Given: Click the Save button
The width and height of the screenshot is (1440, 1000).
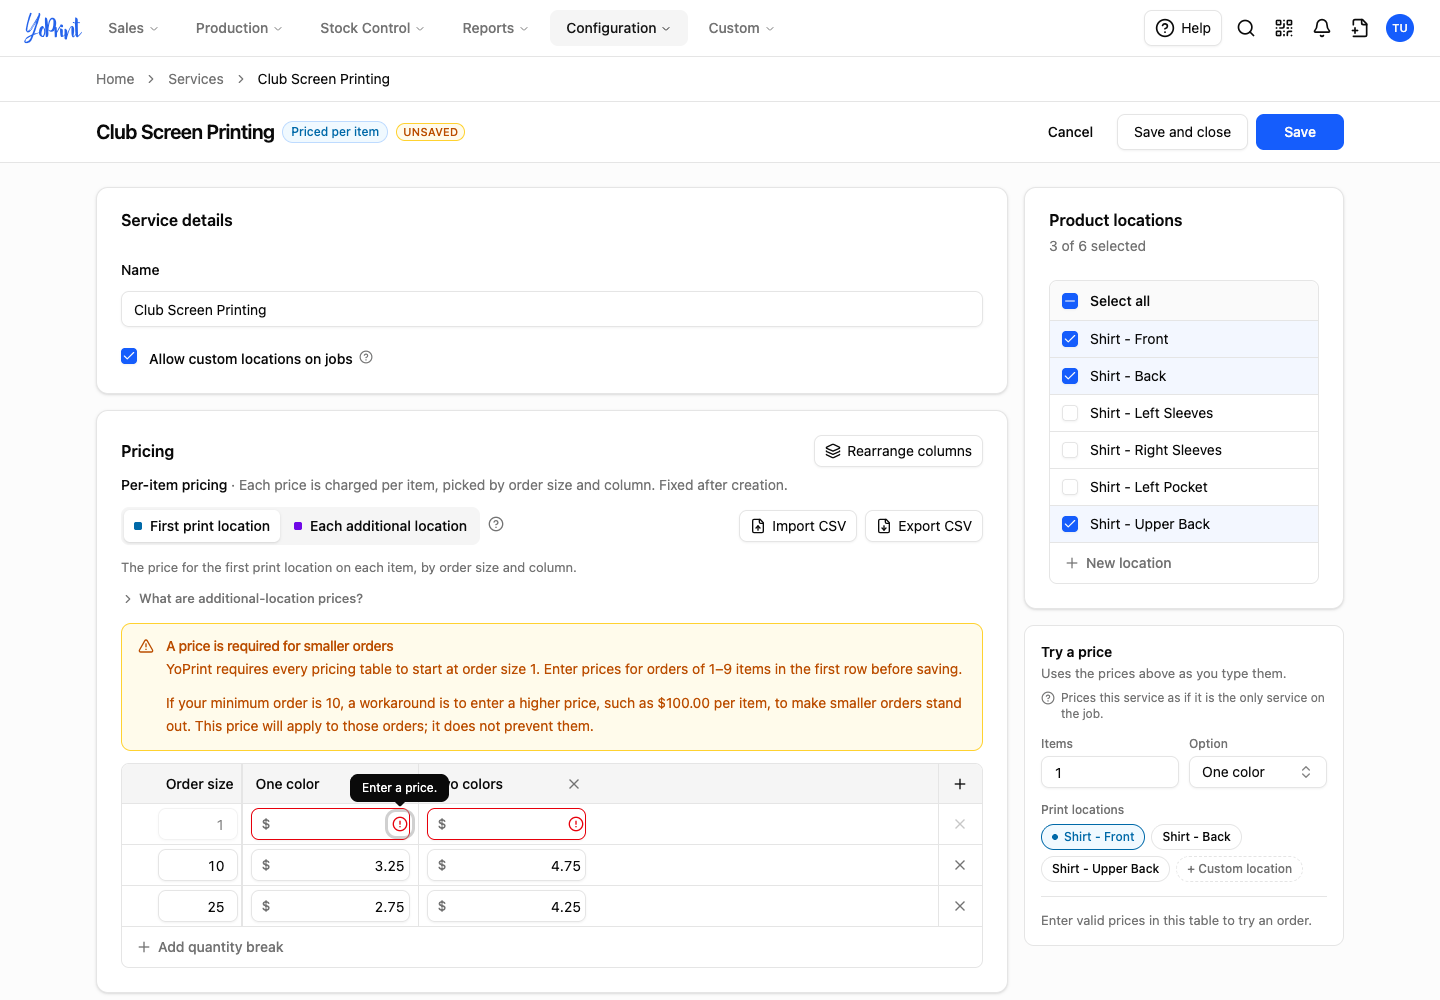Looking at the screenshot, I should coord(1300,132).
